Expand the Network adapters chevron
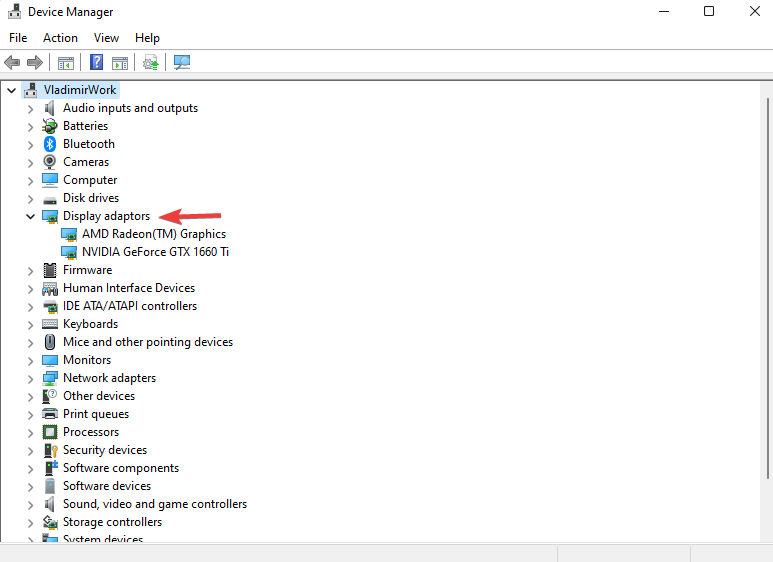 (x=31, y=379)
